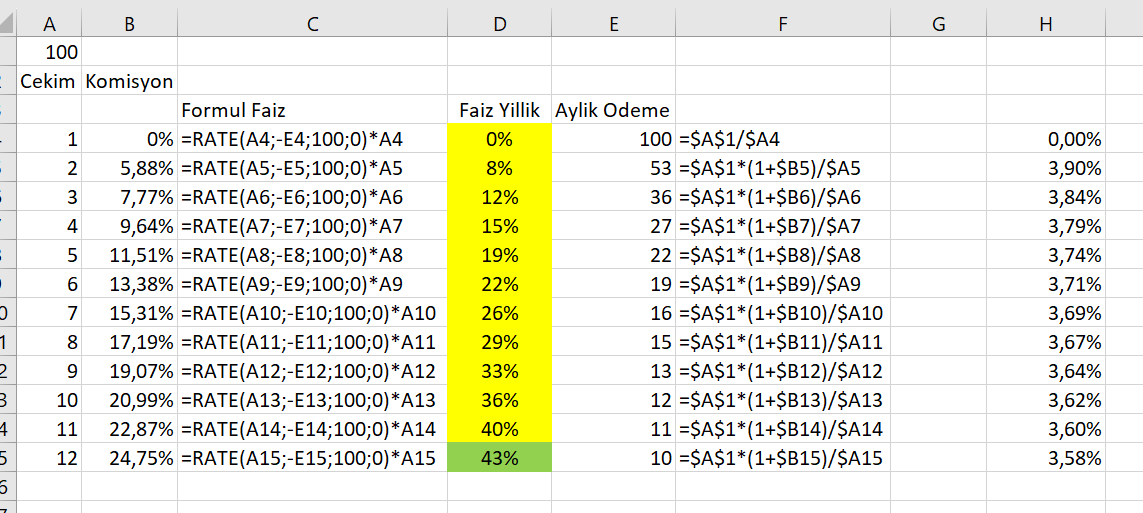Select the 3,90% cell in column H
1143x513 pixels.
click(1046, 168)
